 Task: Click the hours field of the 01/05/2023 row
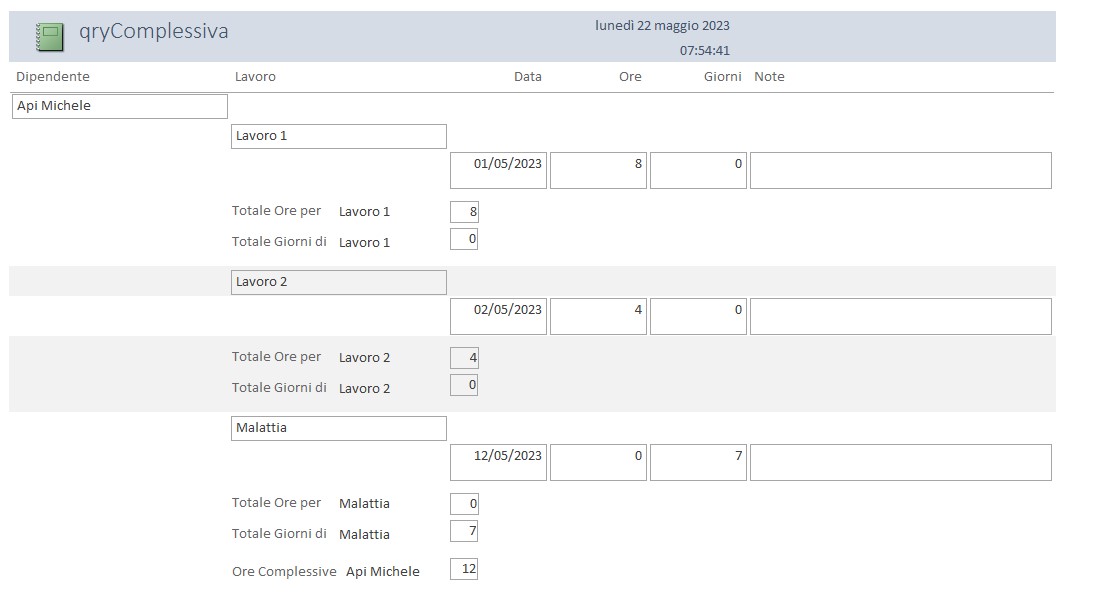[x=598, y=170]
